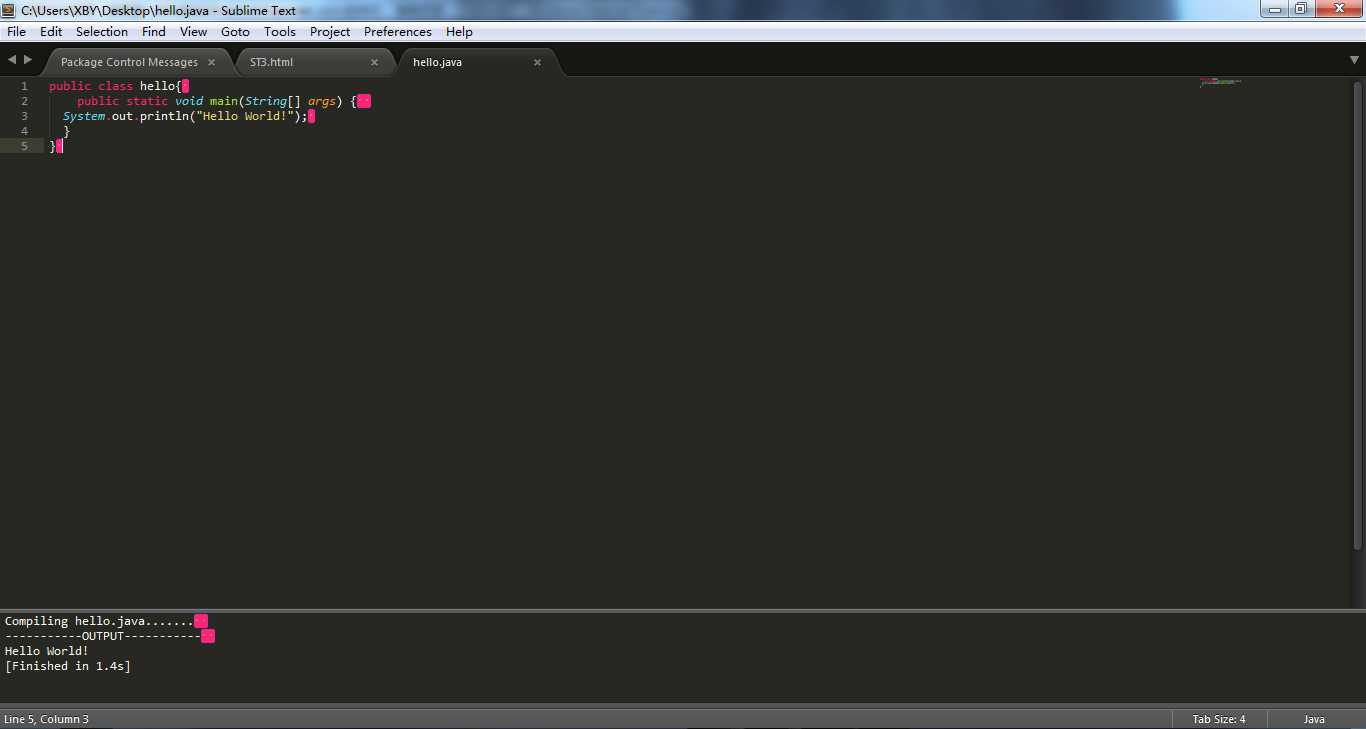This screenshot has width=1366, height=729.
Task: Click line number 3 in gutter
Action: click(24, 116)
